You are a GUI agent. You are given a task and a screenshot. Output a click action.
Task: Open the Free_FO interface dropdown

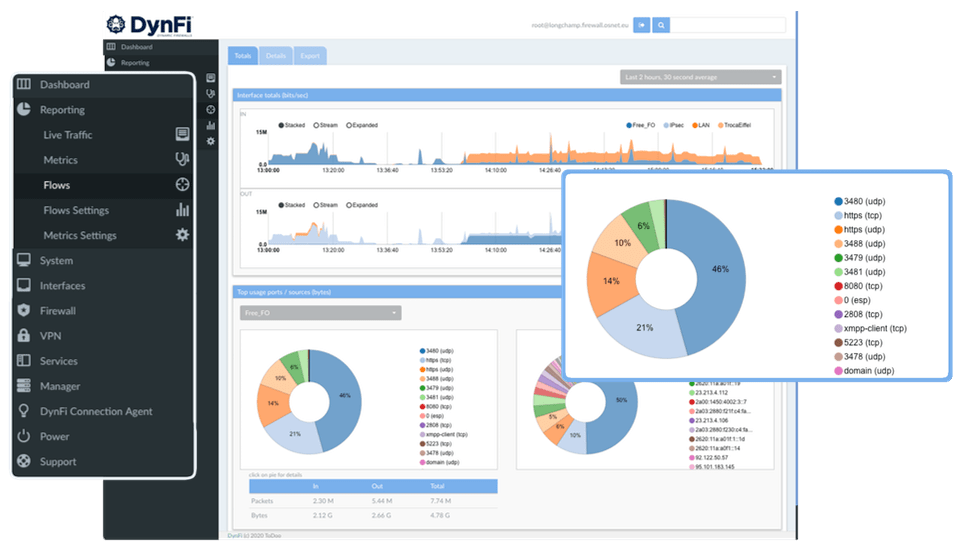coord(320,313)
